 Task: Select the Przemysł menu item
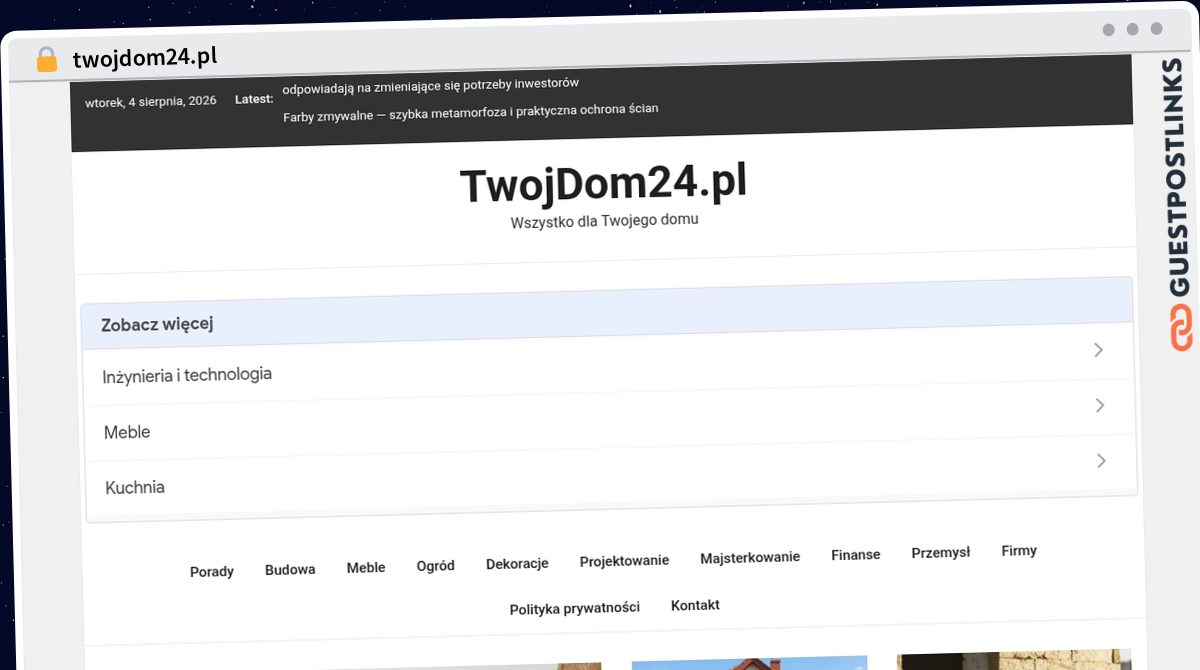pos(941,552)
